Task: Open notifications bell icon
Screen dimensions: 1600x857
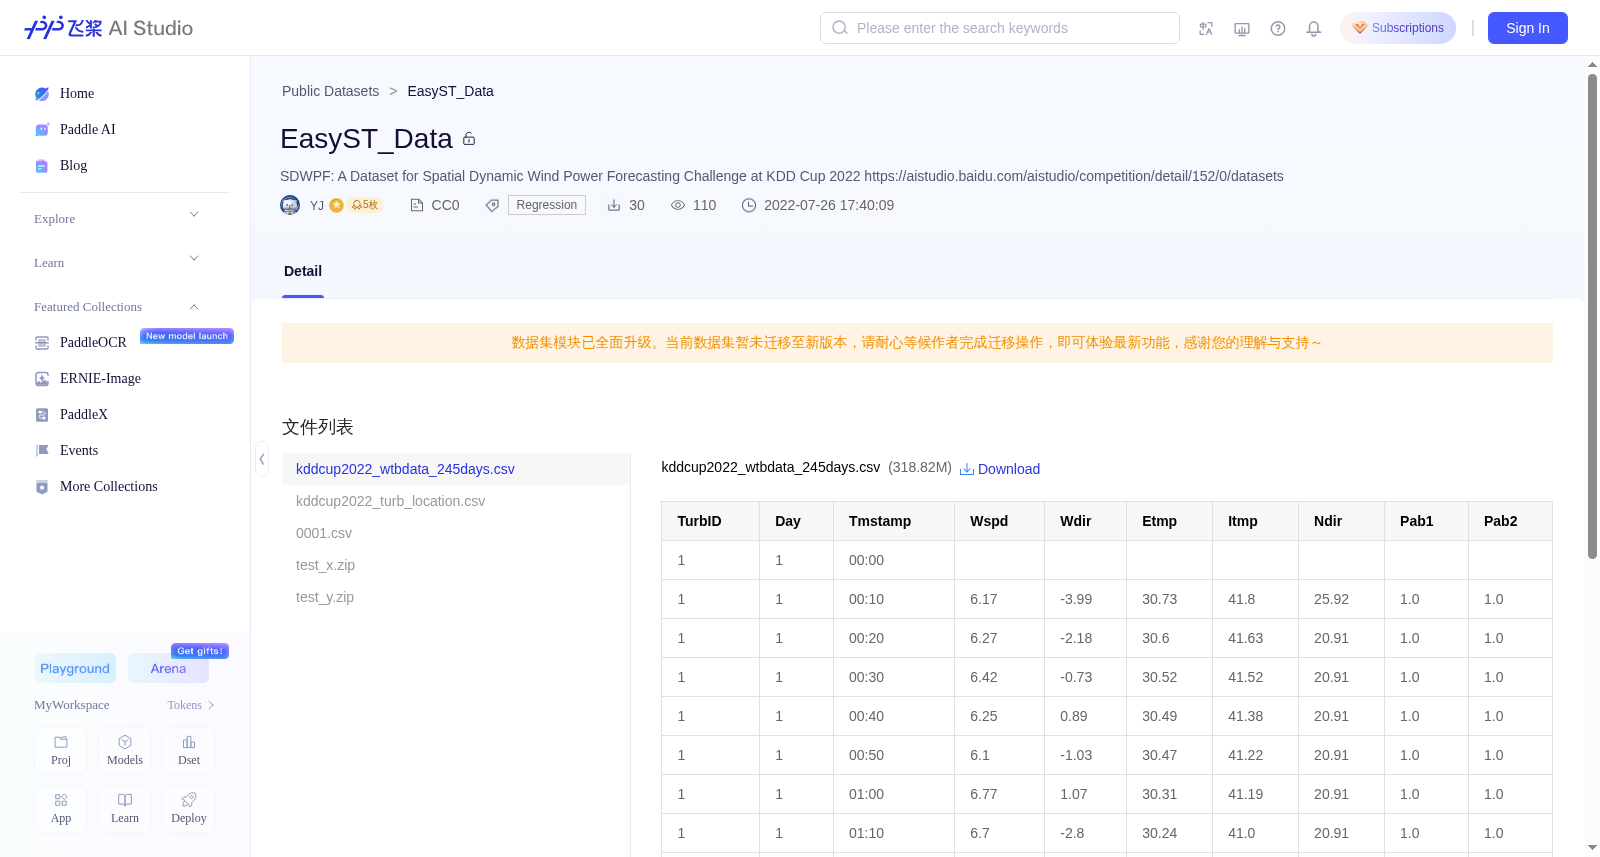Action: [1314, 28]
